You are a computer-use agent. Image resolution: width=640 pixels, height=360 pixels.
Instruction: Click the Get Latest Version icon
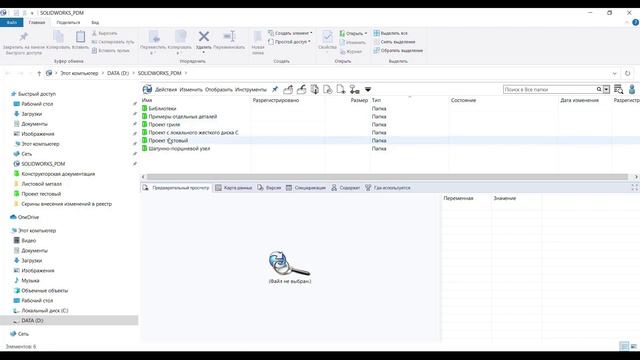315,89
